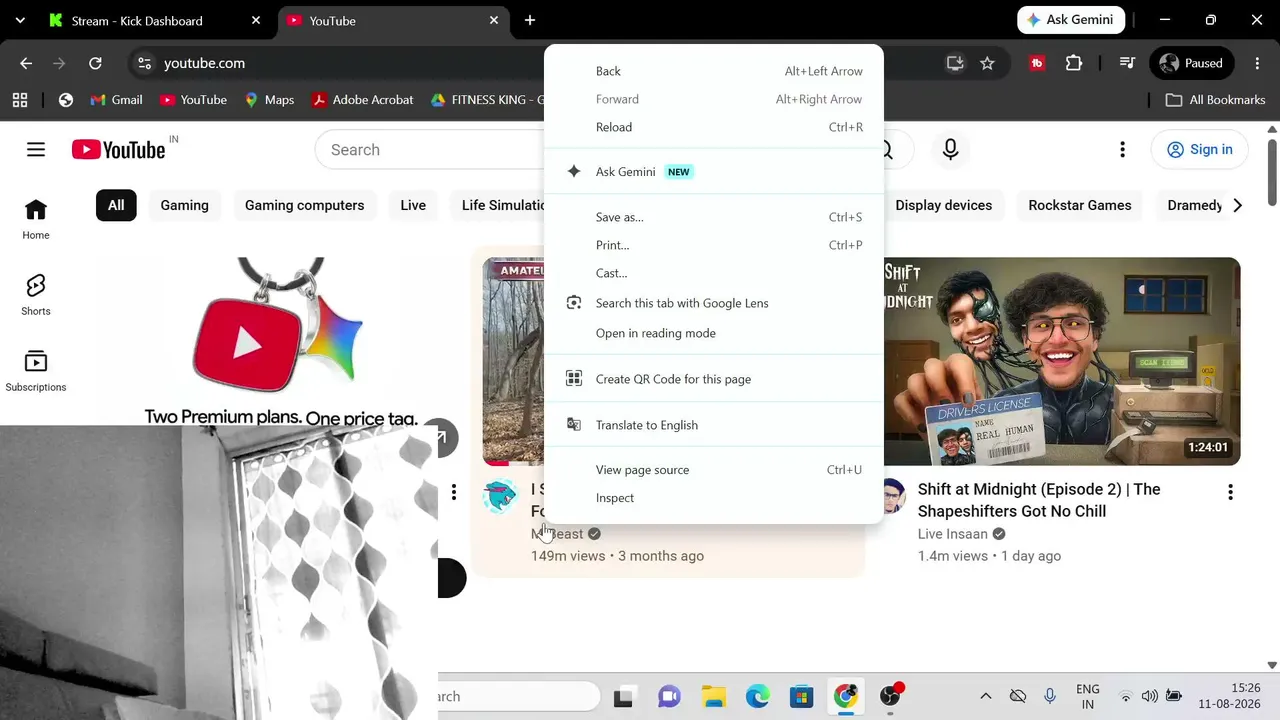Start voice search with the microphone
Screen dimensions: 1280x720
(951, 150)
